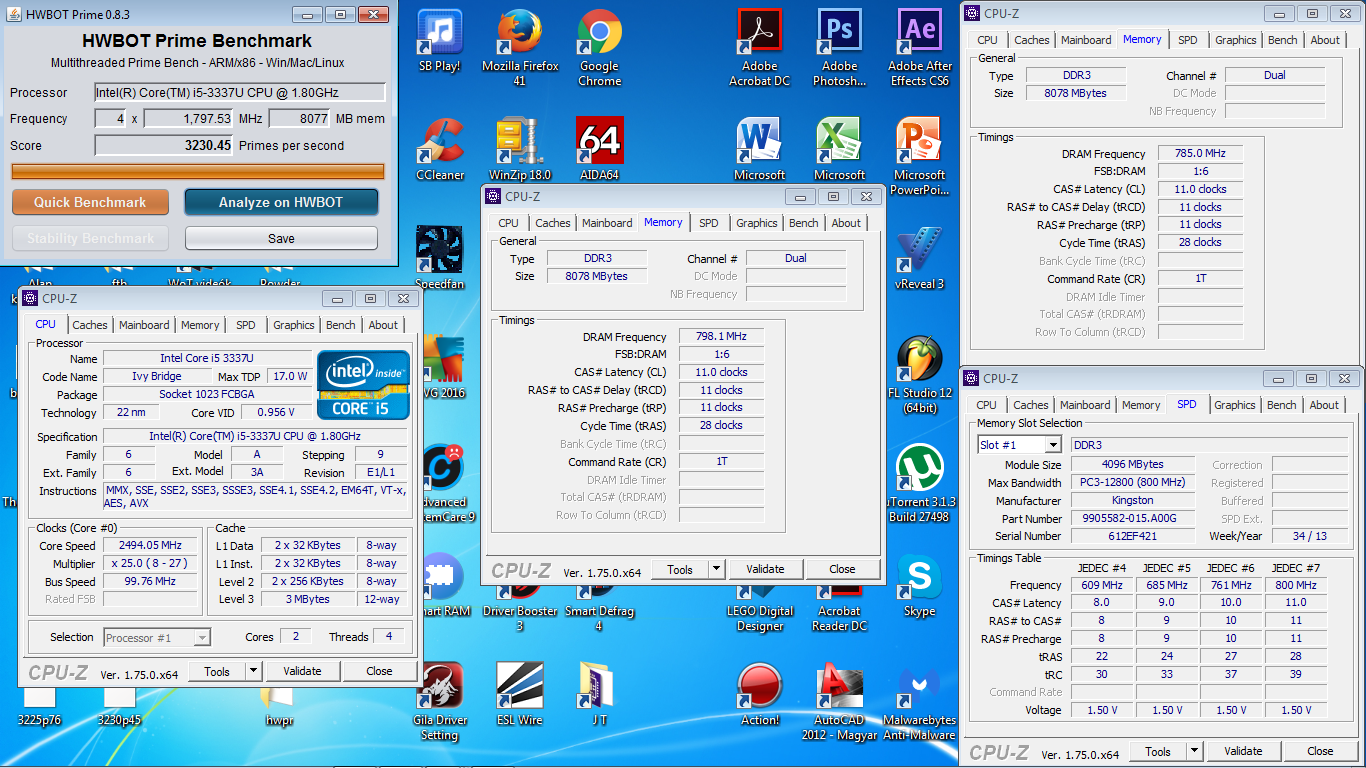The image size is (1366, 768).
Task: Click the Max Bandwidth PC3-12800 value
Action: click(x=1133, y=482)
